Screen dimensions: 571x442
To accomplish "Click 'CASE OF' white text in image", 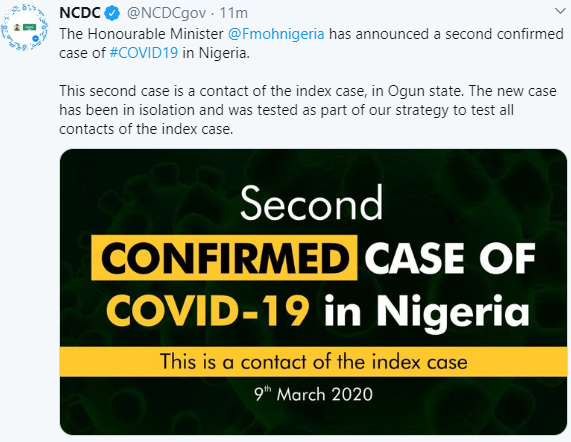I will pos(450,258).
